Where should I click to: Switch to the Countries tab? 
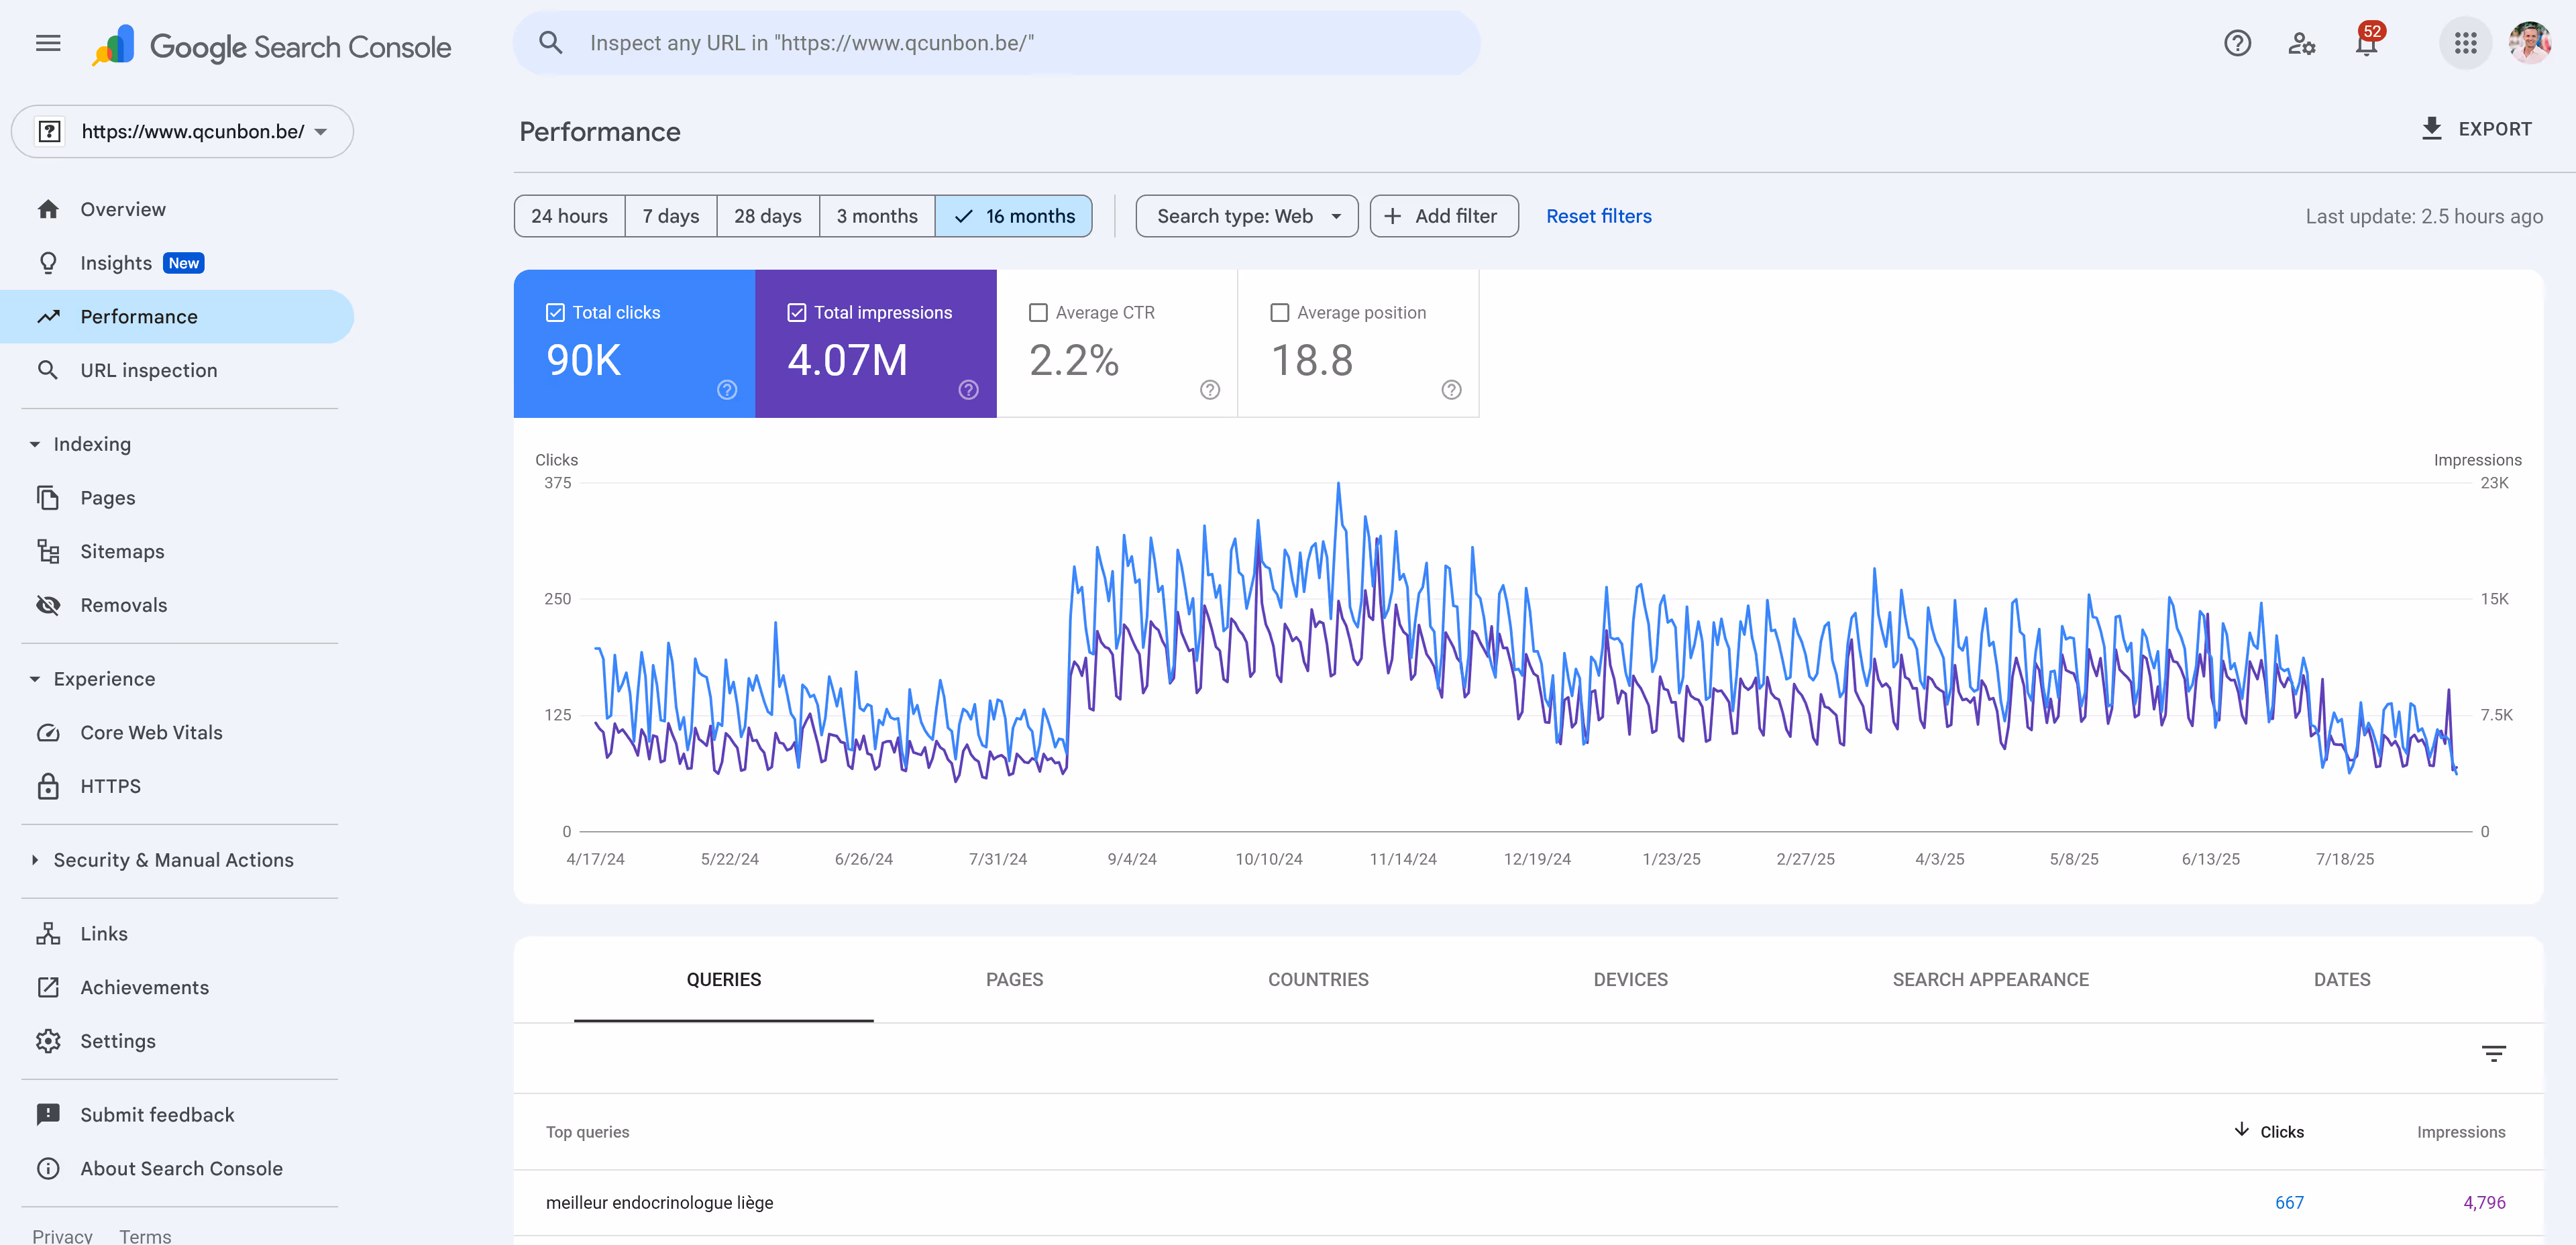[x=1317, y=980]
